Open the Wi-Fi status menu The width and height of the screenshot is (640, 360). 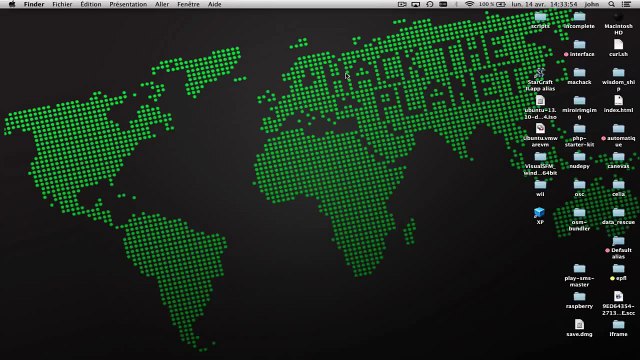(469, 4)
